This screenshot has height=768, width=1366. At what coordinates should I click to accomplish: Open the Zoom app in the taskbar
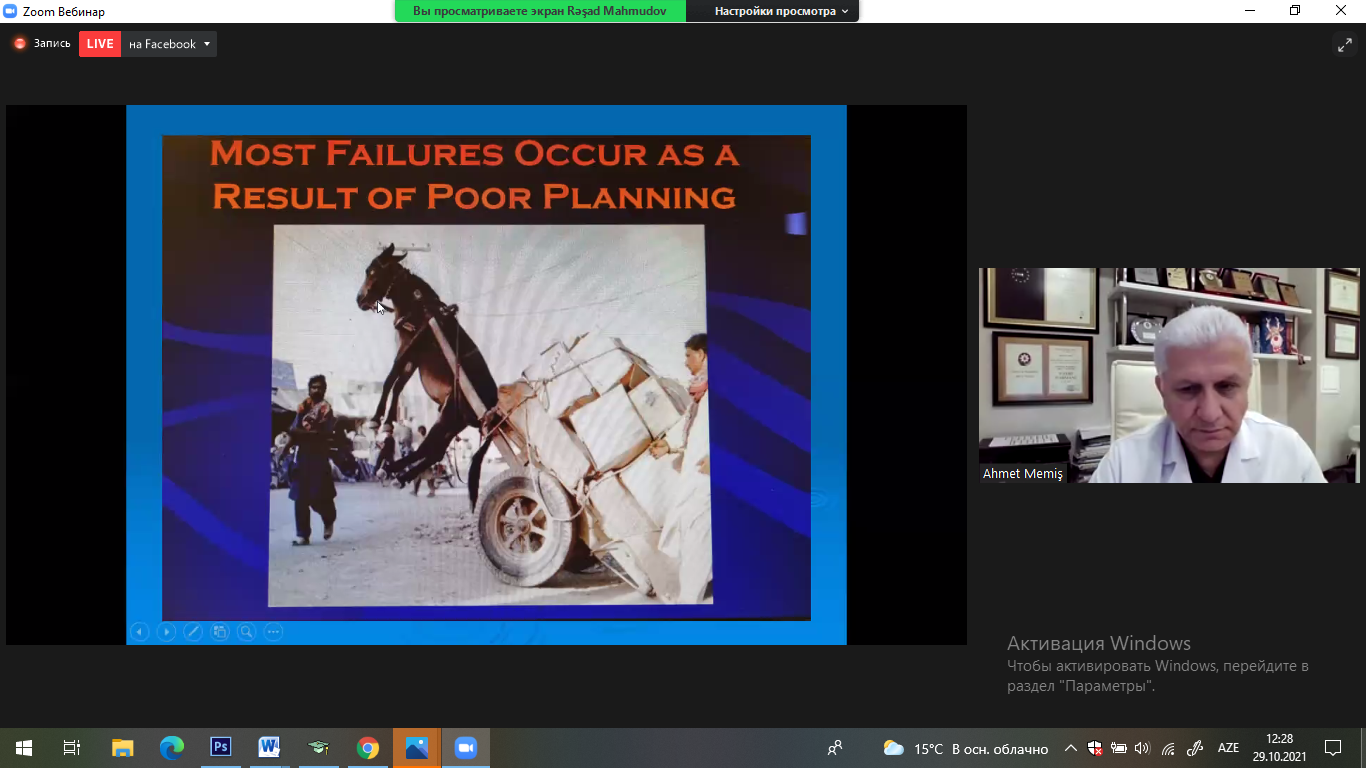tap(465, 748)
